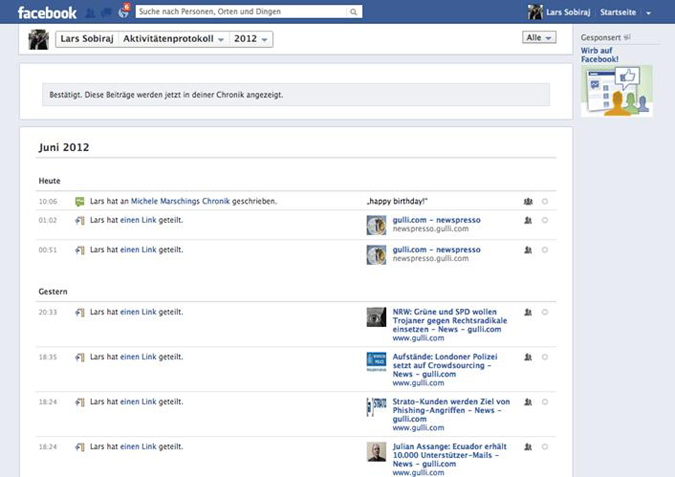Click audience icon in 20:33 row
The width and height of the screenshot is (675, 477).
point(528,313)
